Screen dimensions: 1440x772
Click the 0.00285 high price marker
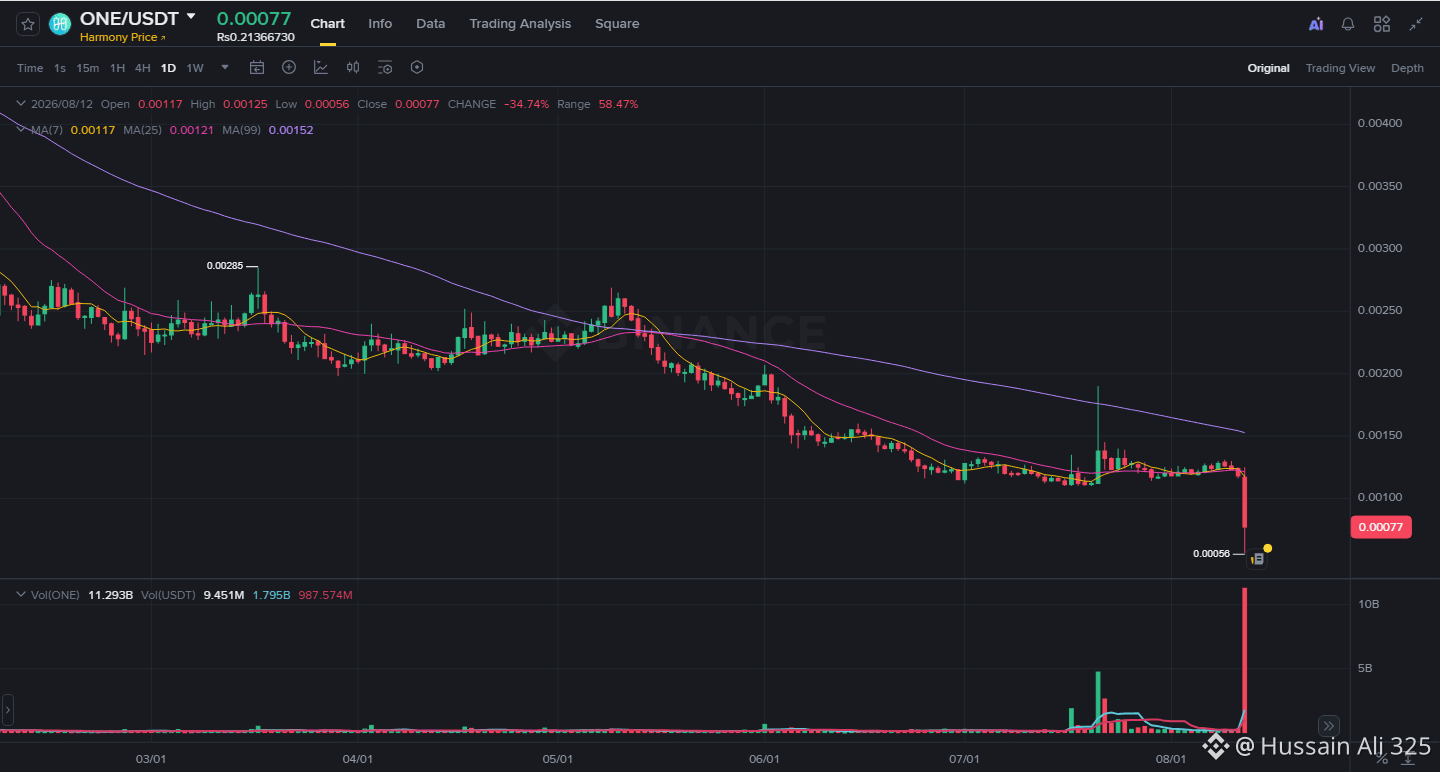[224, 266]
